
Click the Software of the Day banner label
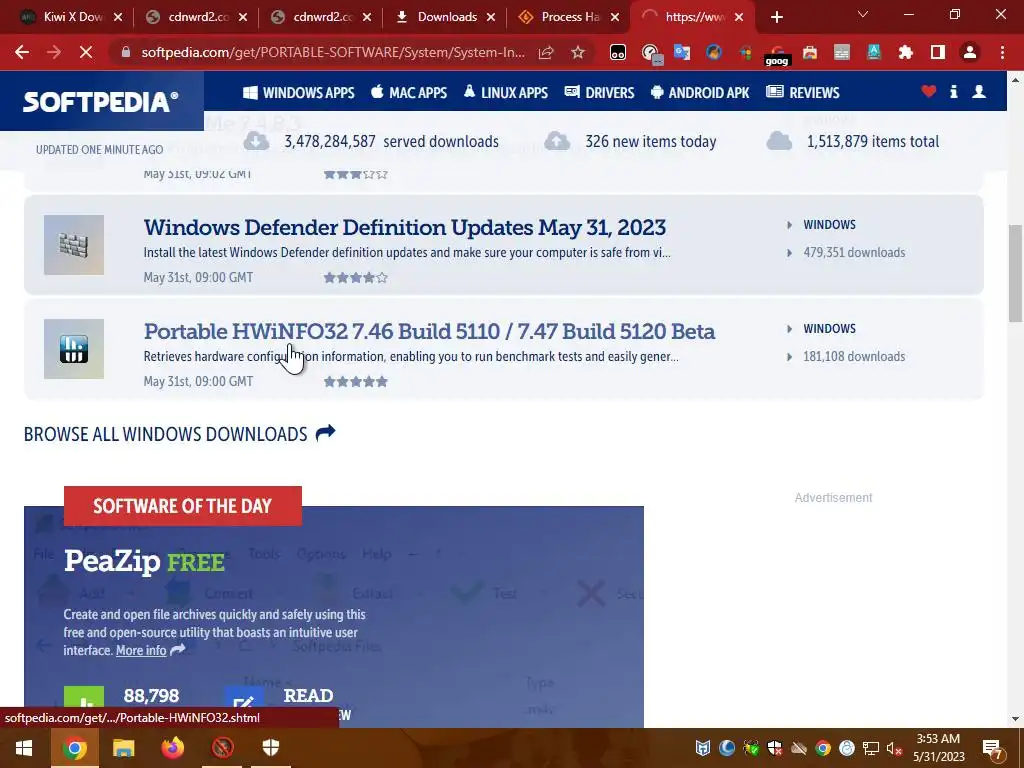click(183, 505)
